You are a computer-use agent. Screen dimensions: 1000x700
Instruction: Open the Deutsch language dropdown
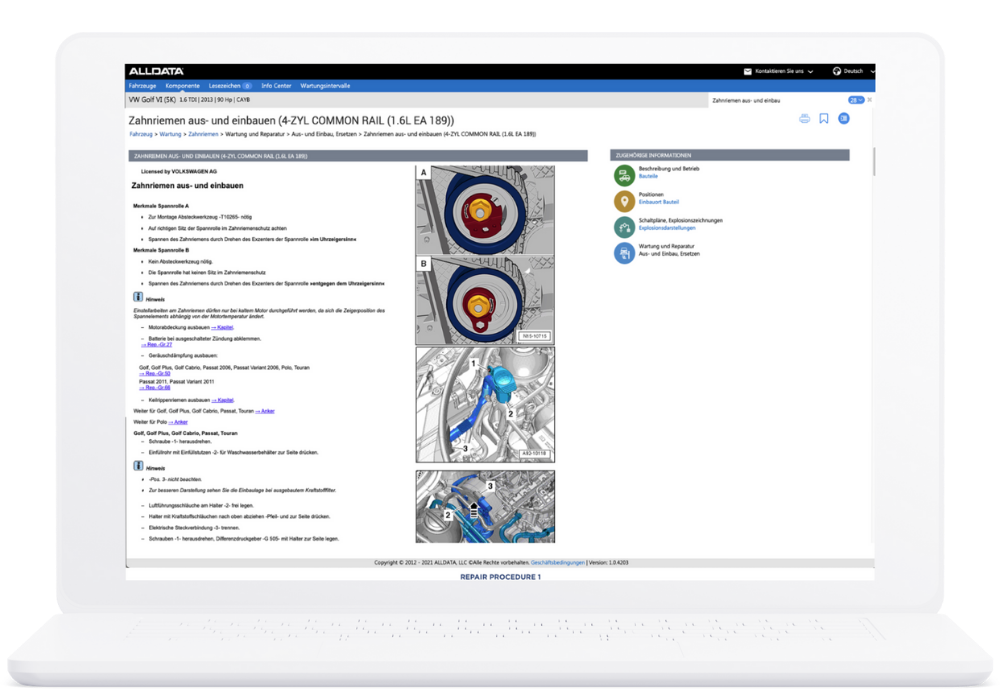[872, 71]
